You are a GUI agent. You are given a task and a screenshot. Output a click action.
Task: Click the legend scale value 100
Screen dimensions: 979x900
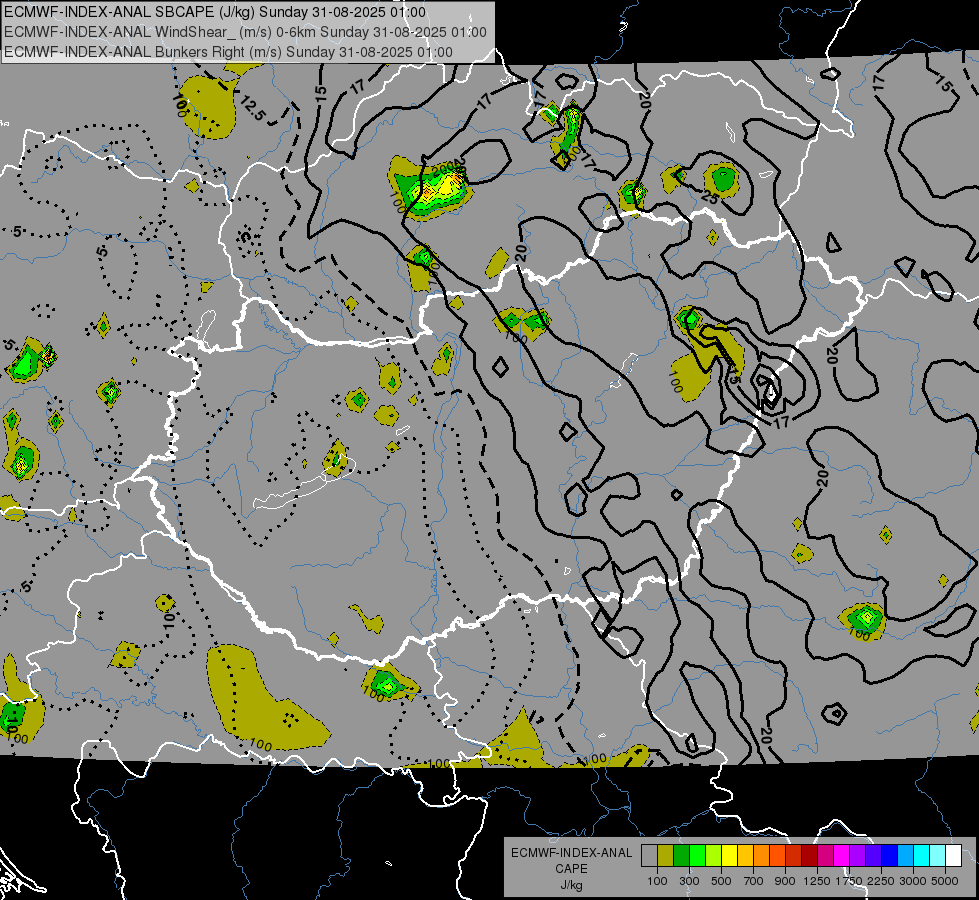[657, 881]
